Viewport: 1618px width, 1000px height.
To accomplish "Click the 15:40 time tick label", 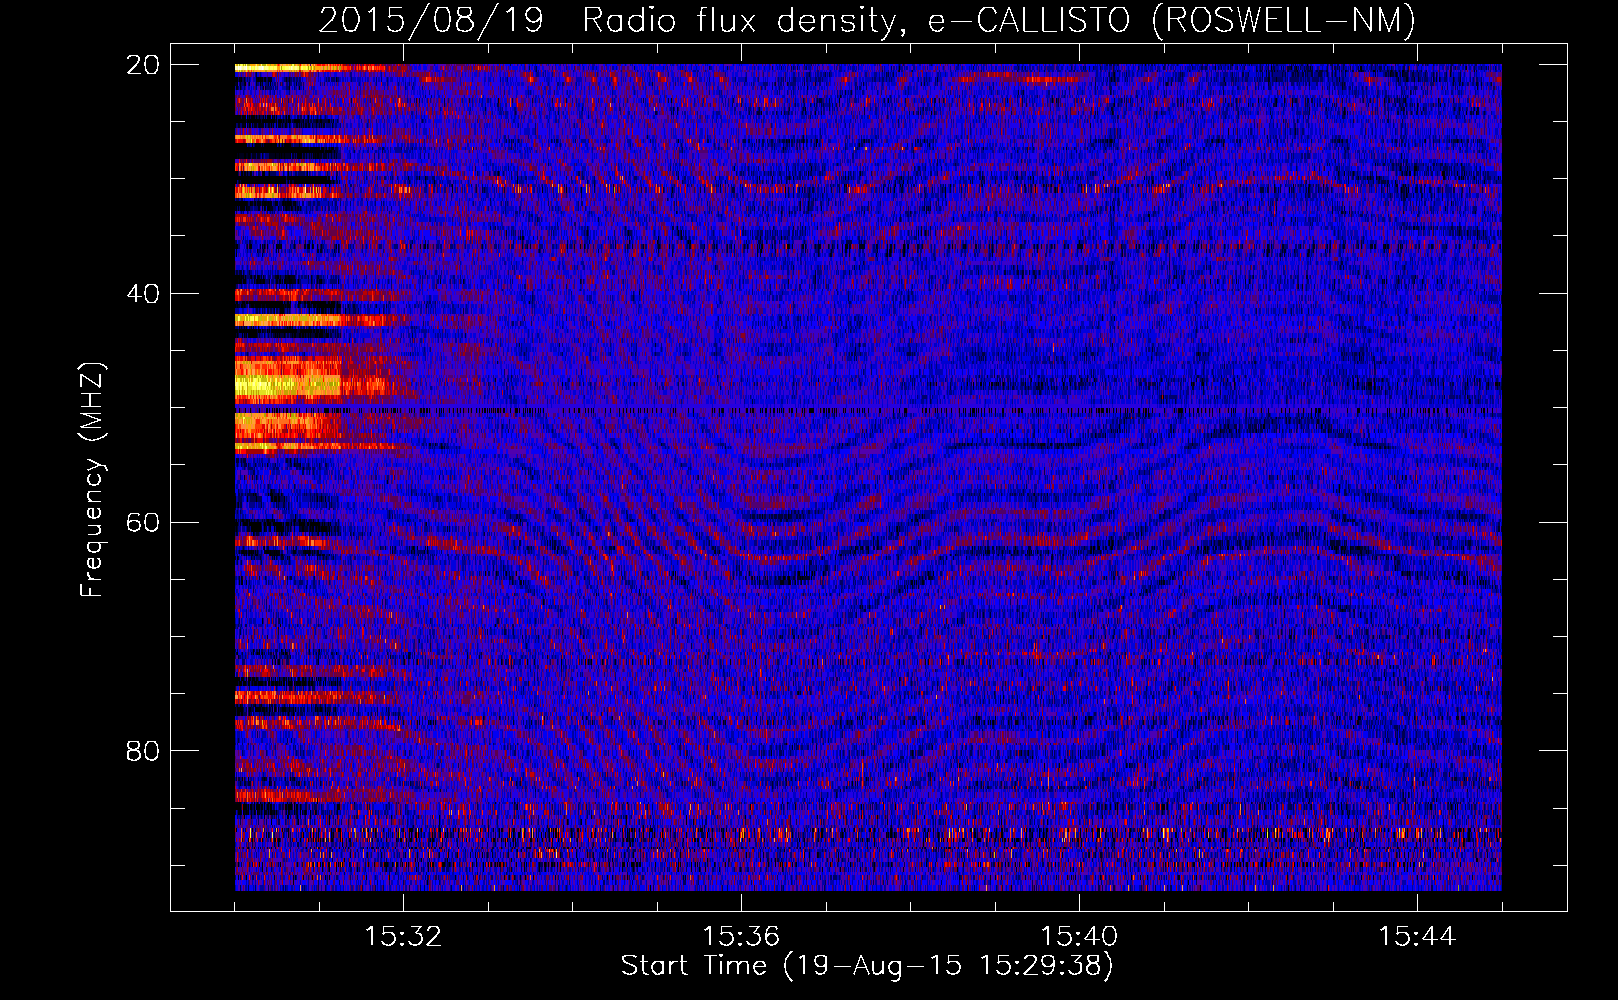I will coord(1079,936).
